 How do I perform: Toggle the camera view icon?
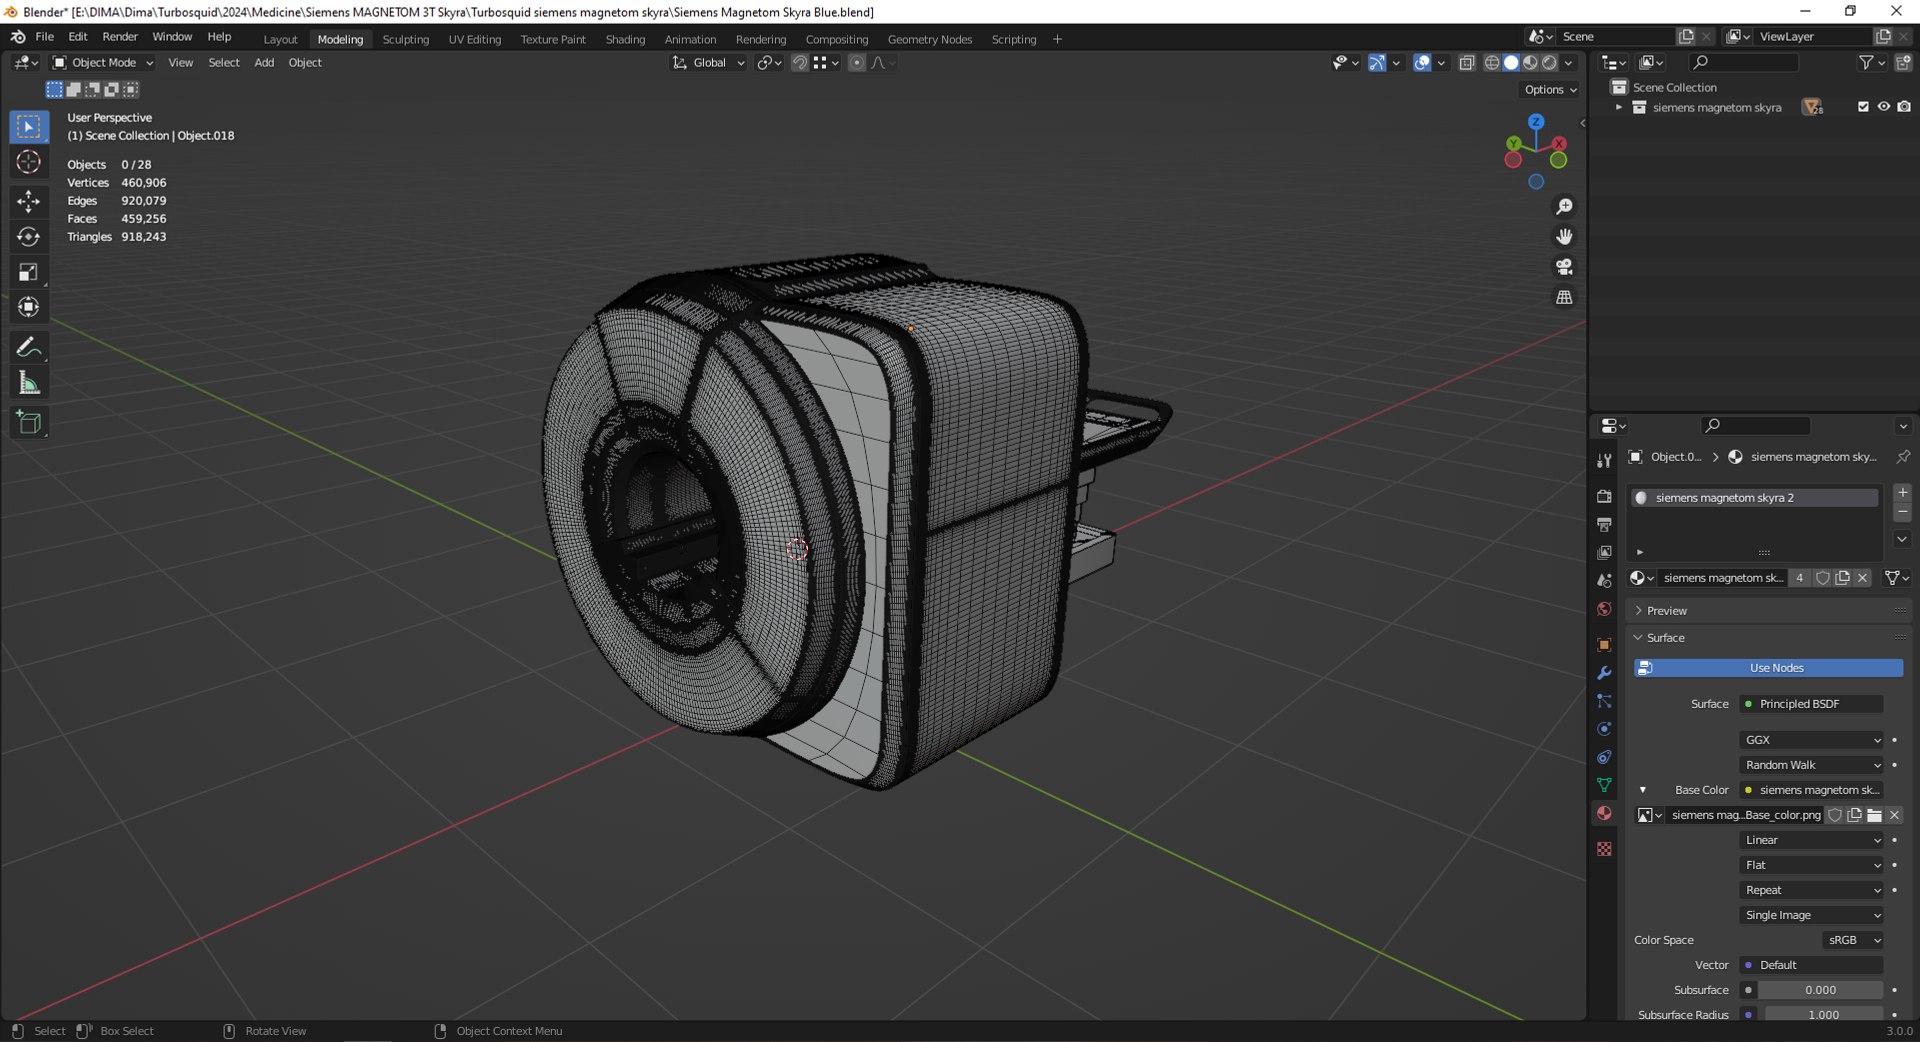click(1564, 267)
